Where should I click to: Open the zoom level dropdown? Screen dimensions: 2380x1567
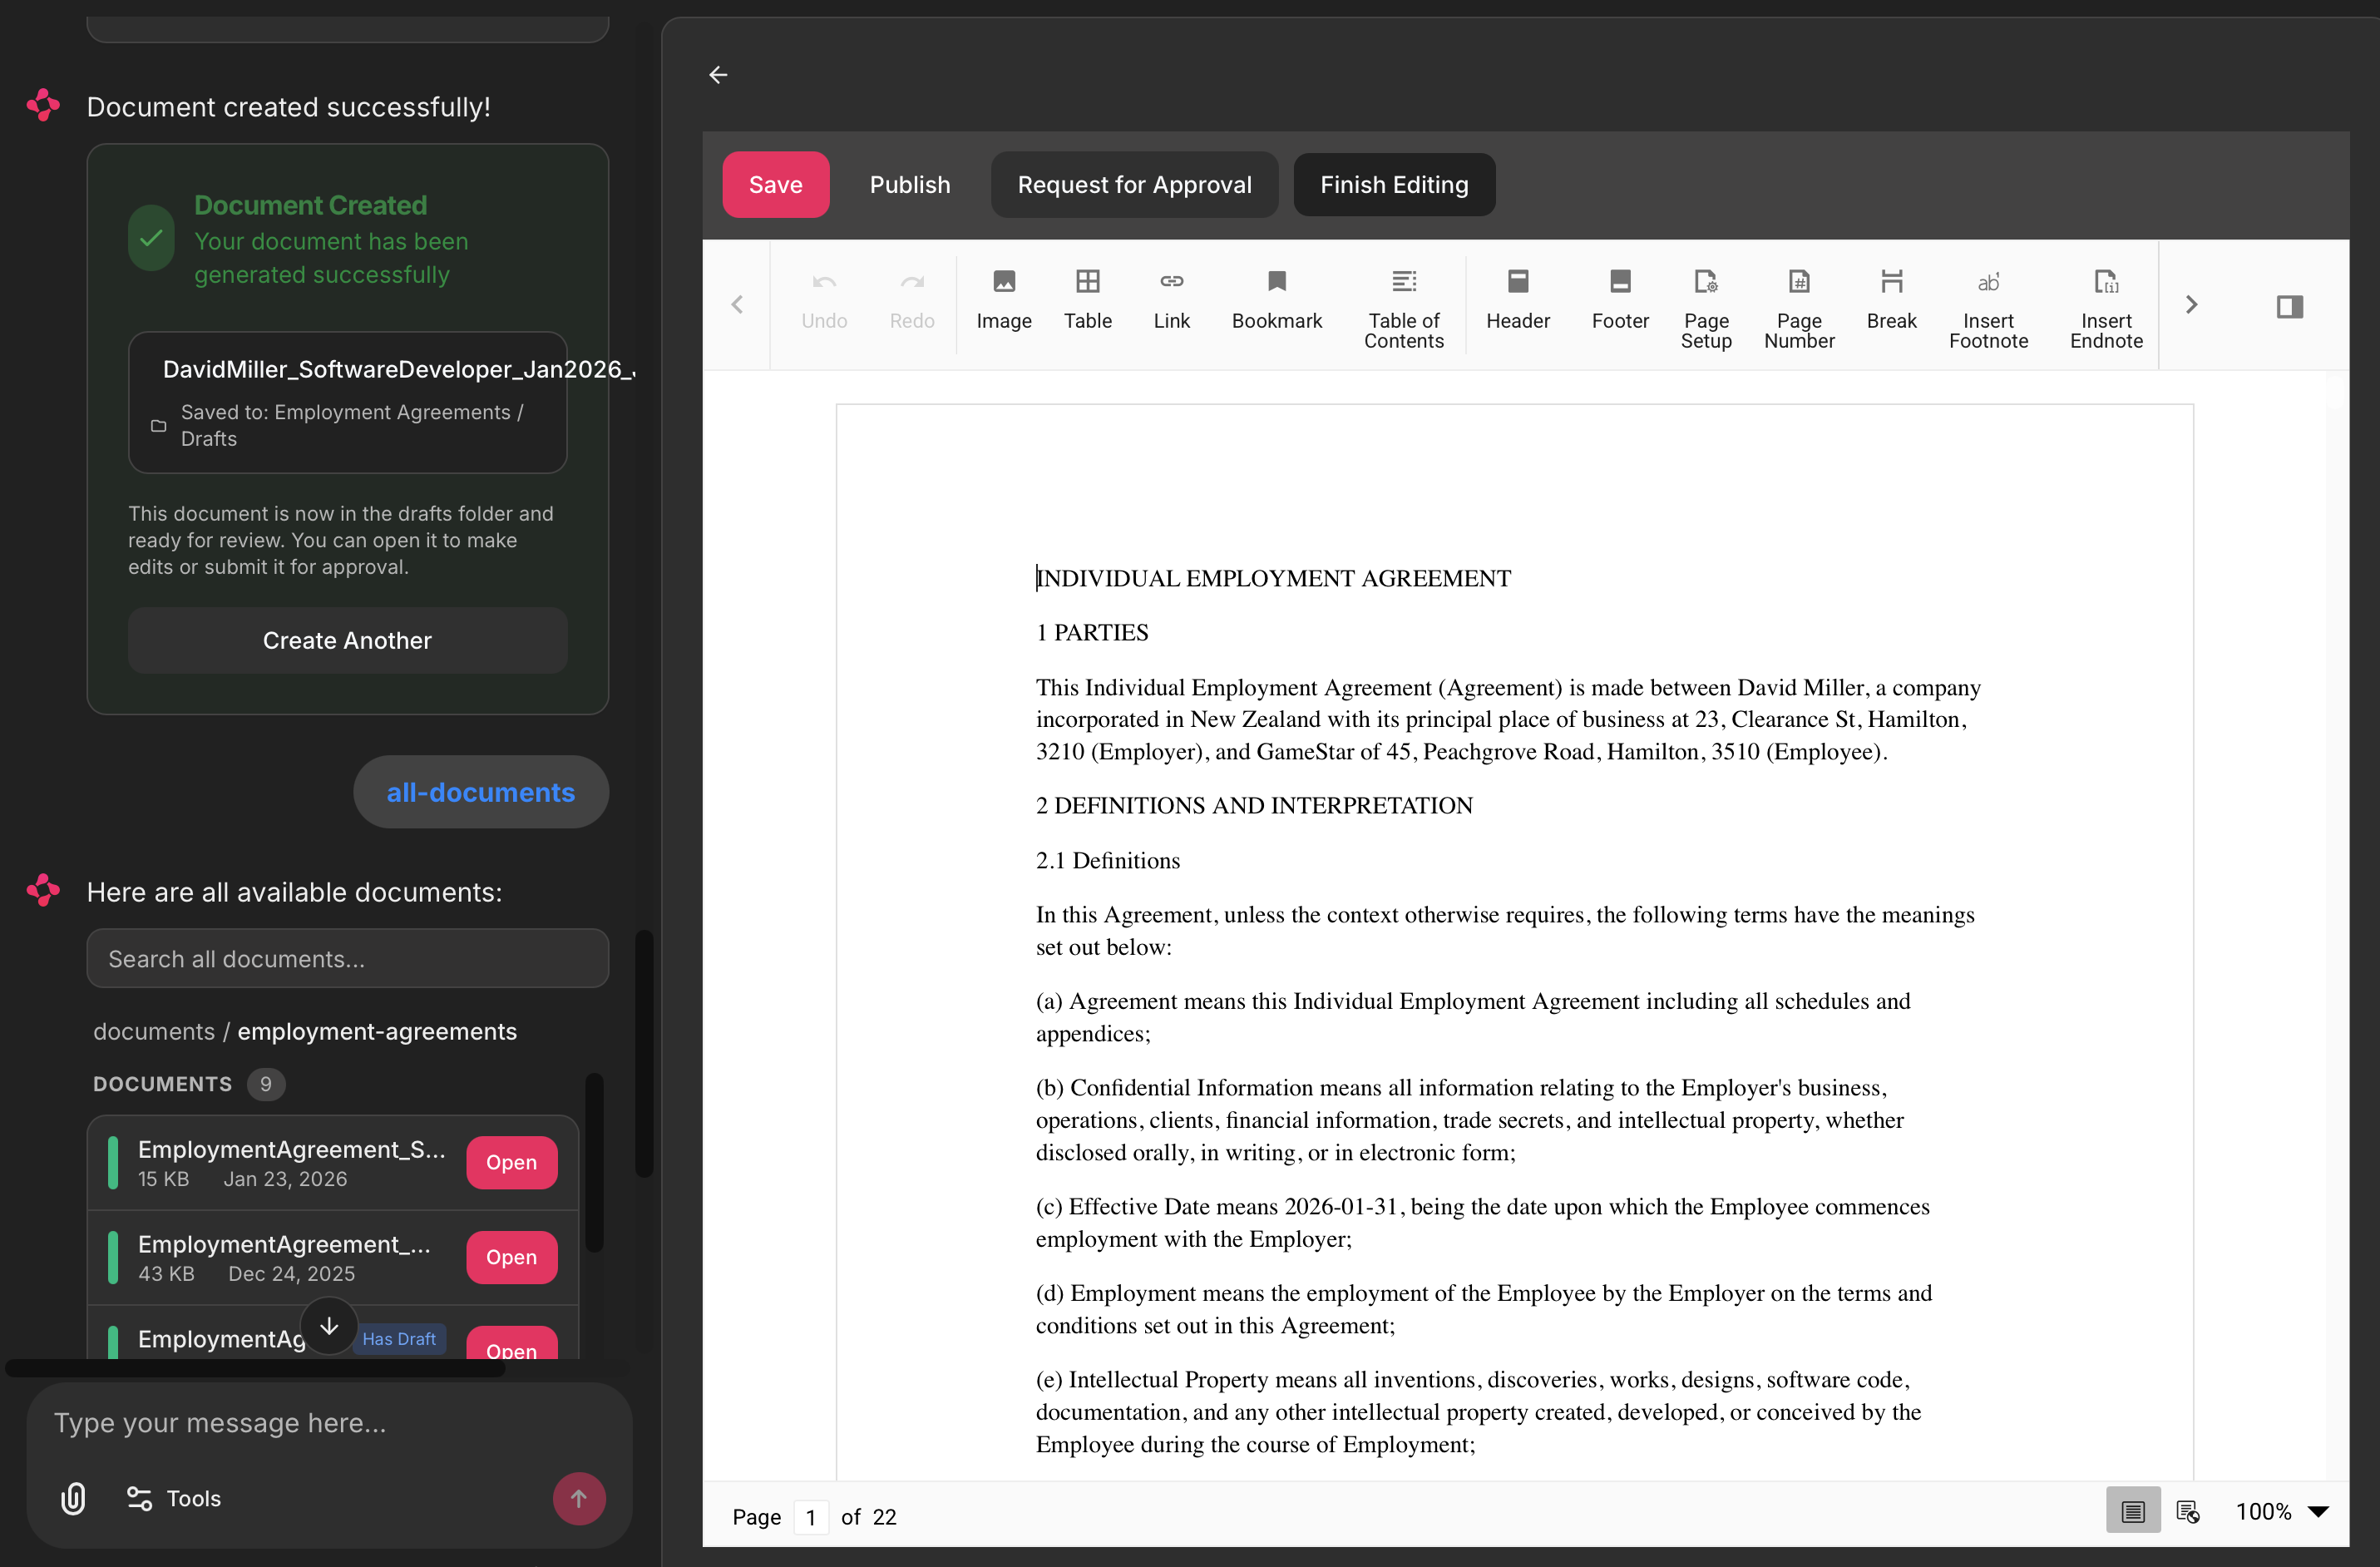(x=2281, y=1511)
